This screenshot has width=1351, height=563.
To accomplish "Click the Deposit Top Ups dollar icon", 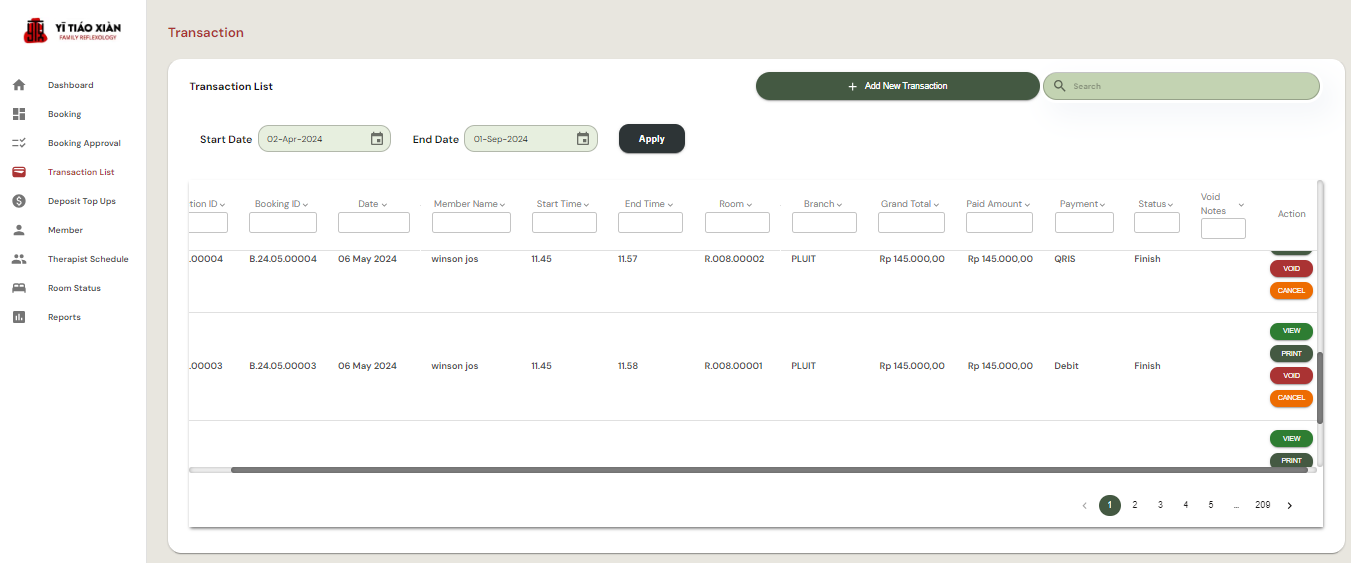I will (x=19, y=201).
